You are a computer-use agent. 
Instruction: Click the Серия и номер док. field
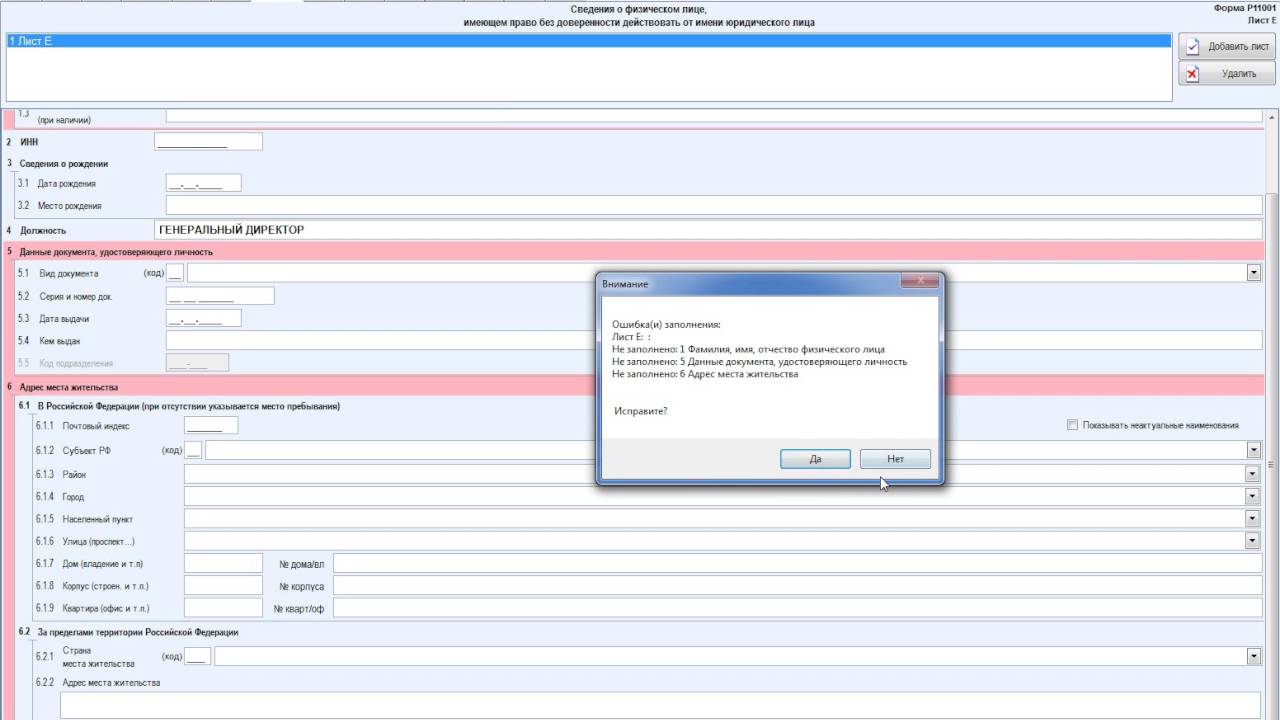pos(220,296)
